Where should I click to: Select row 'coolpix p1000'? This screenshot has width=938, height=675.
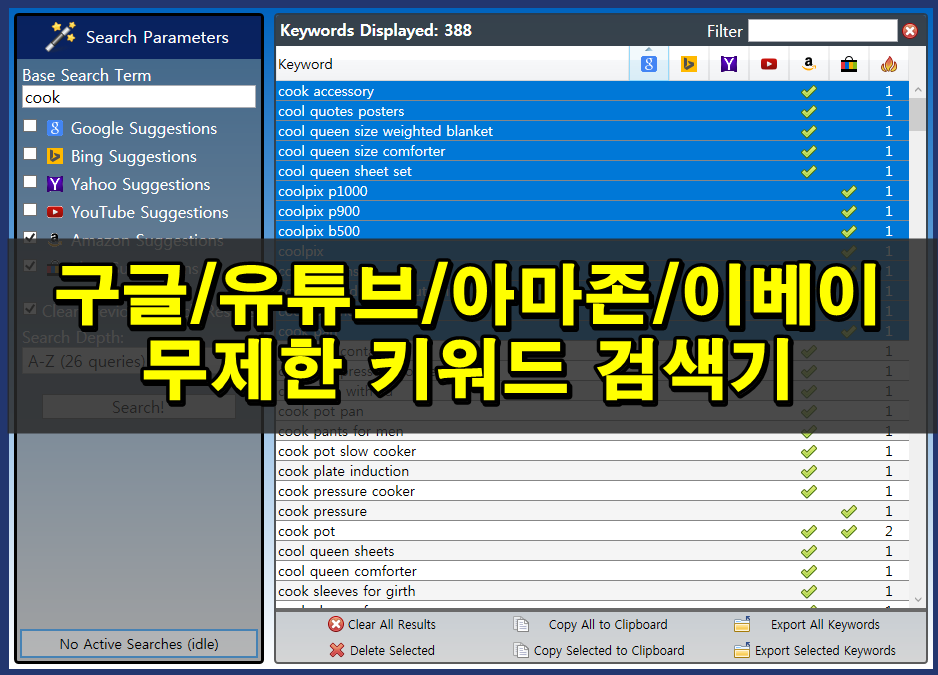pyautogui.click(x=592, y=191)
